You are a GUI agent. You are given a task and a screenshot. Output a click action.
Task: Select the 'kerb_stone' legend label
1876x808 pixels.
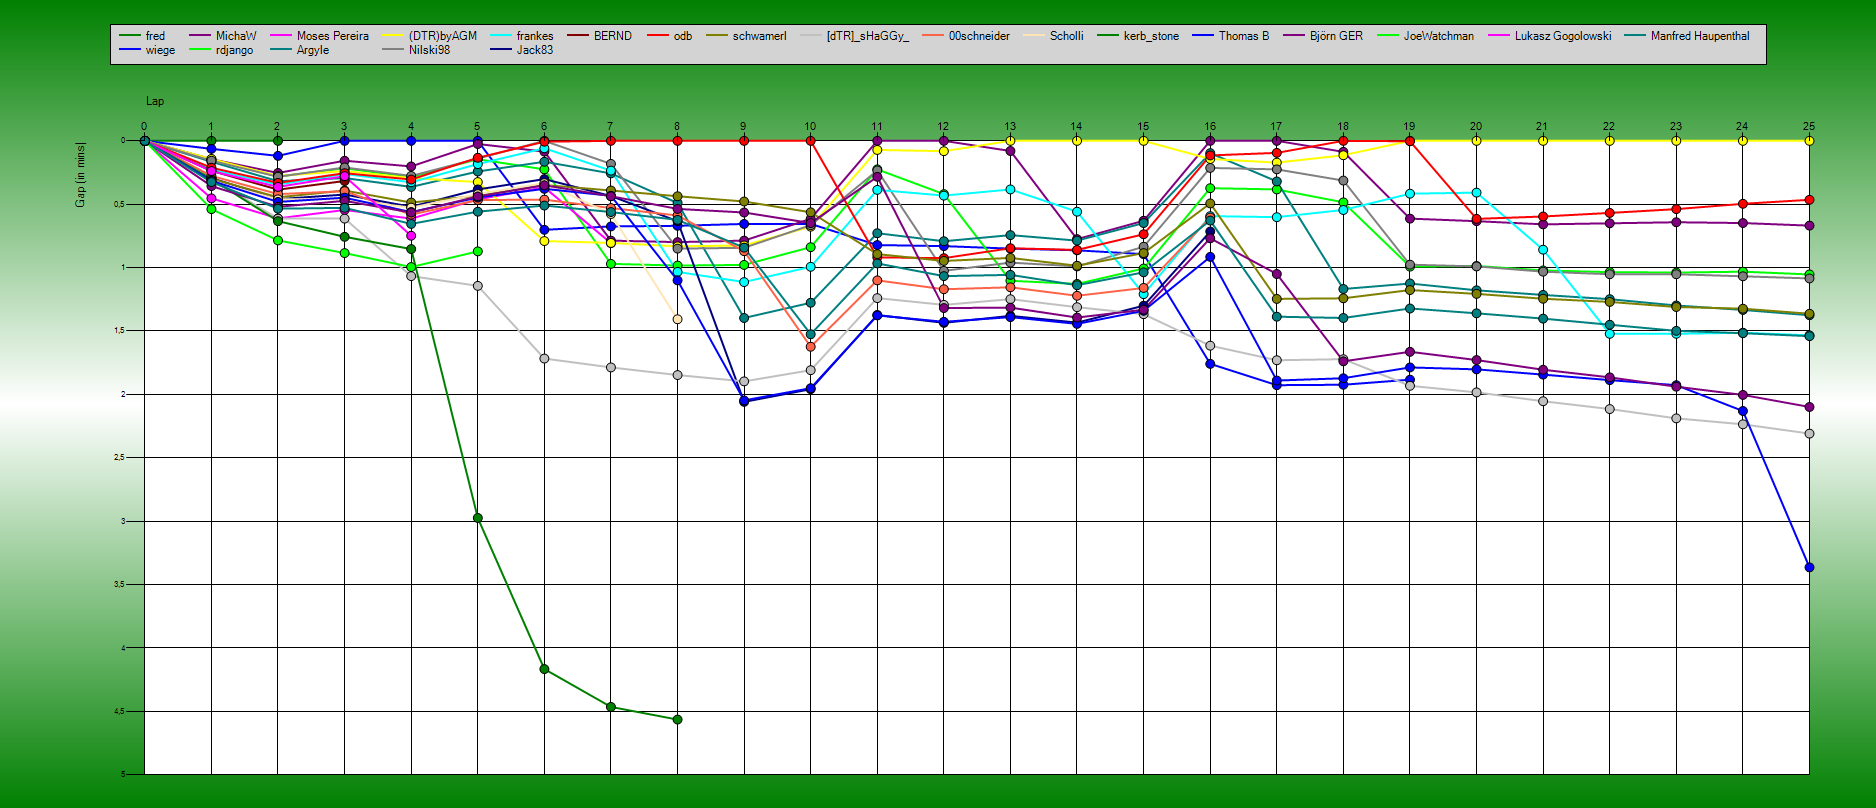pos(1151,36)
